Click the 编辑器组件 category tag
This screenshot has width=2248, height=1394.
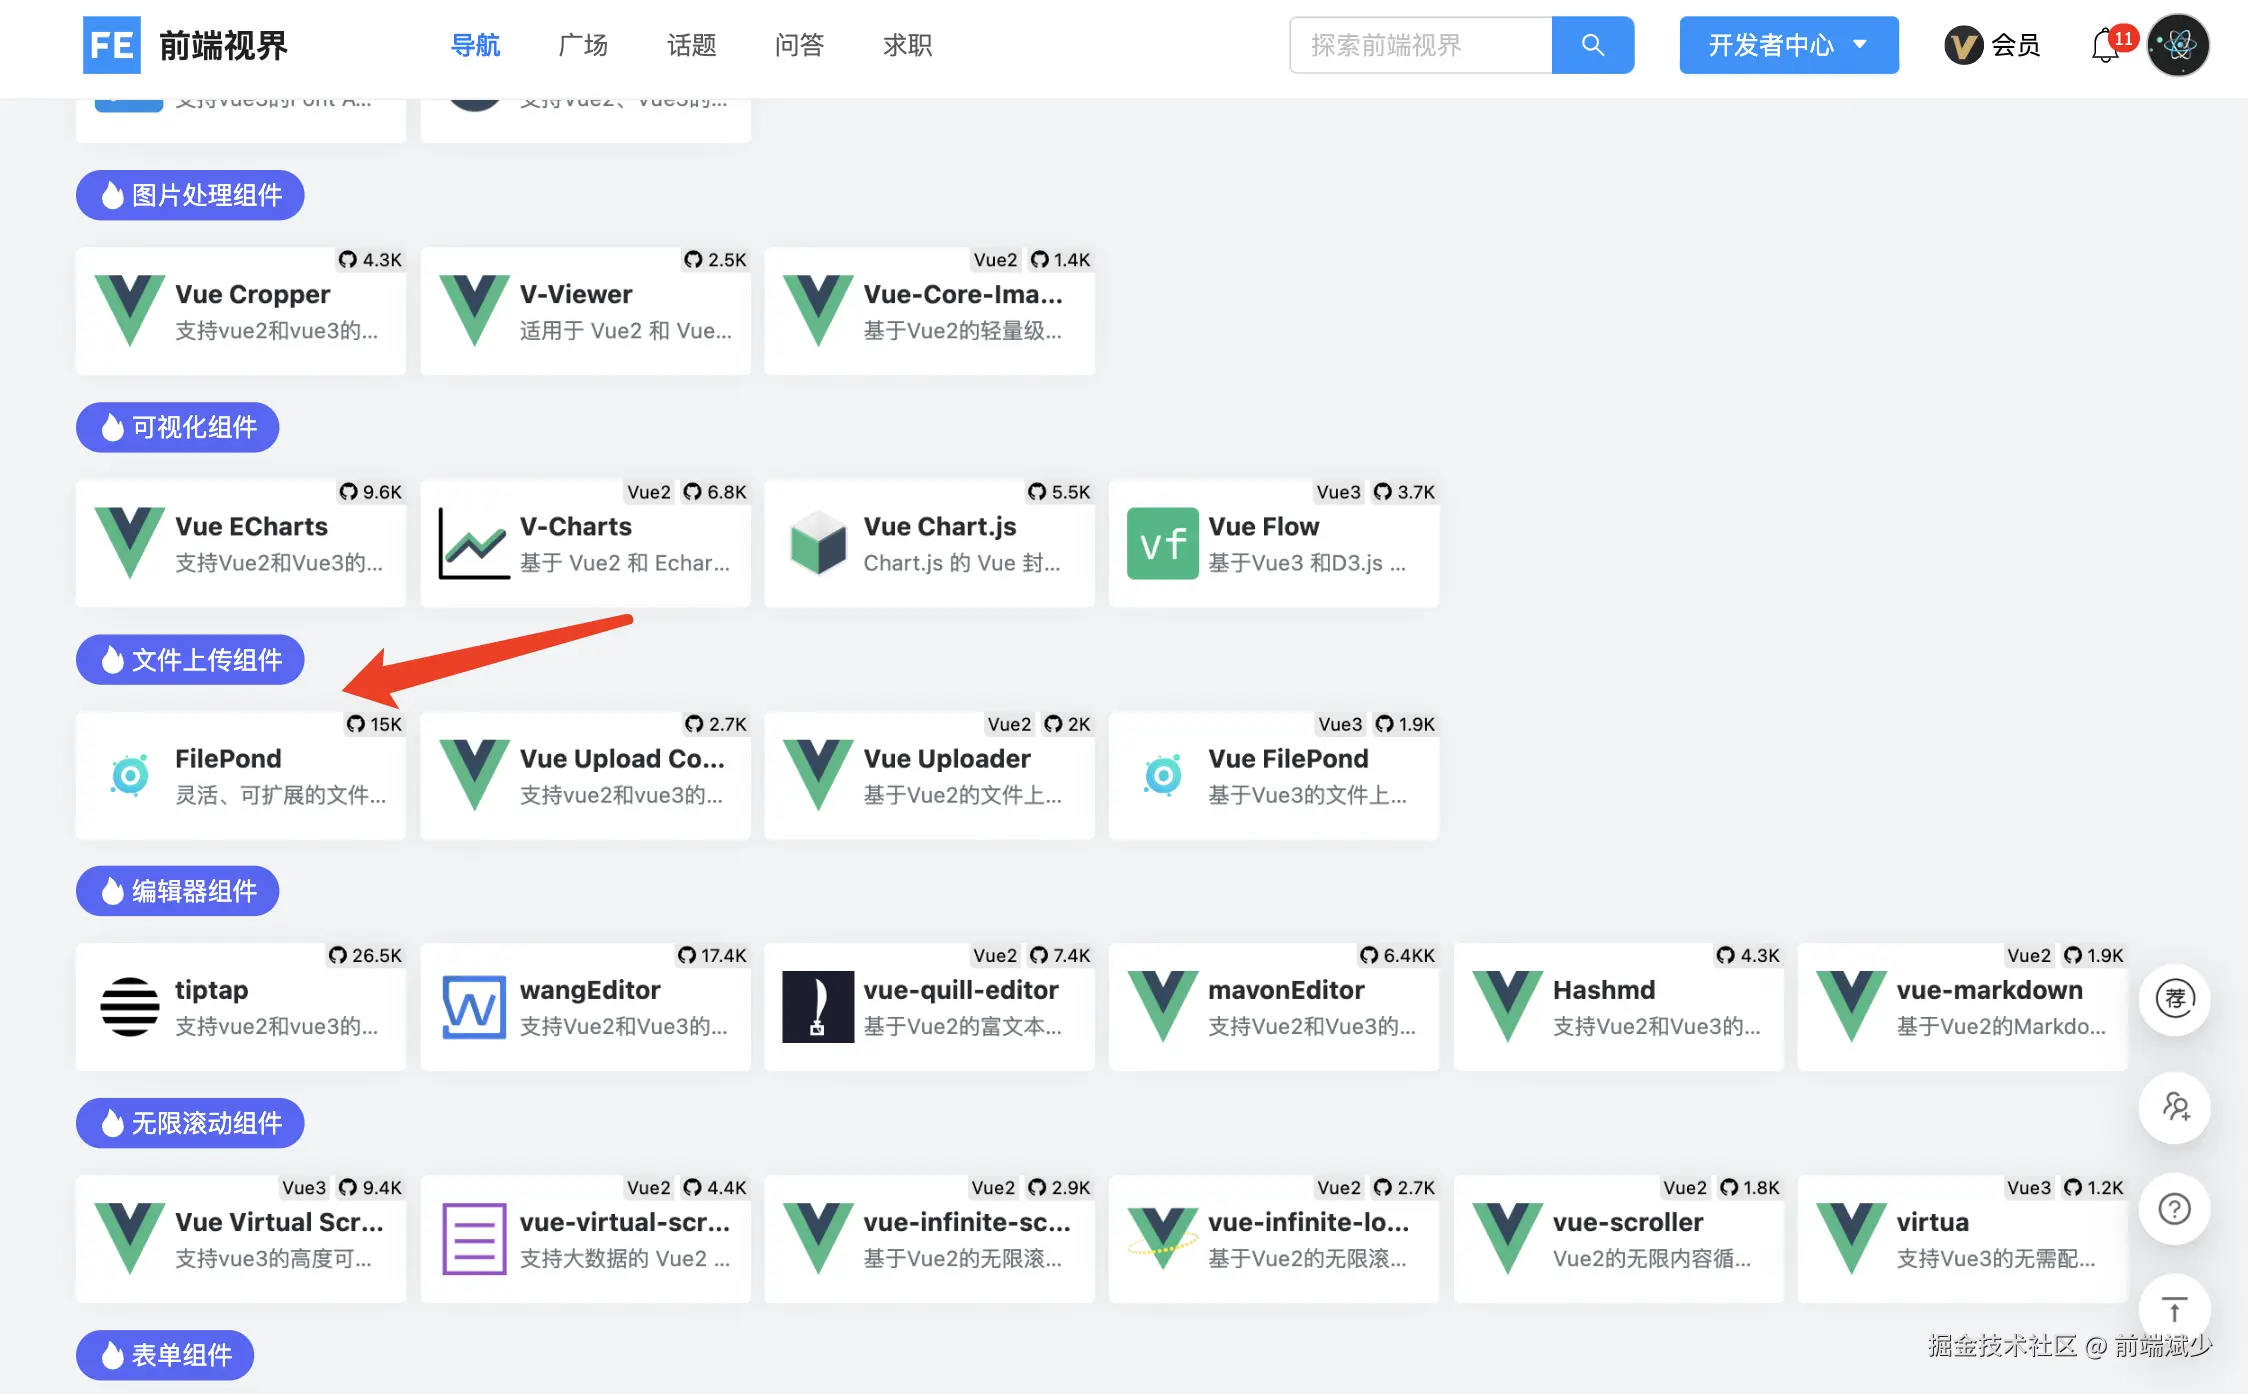point(177,891)
